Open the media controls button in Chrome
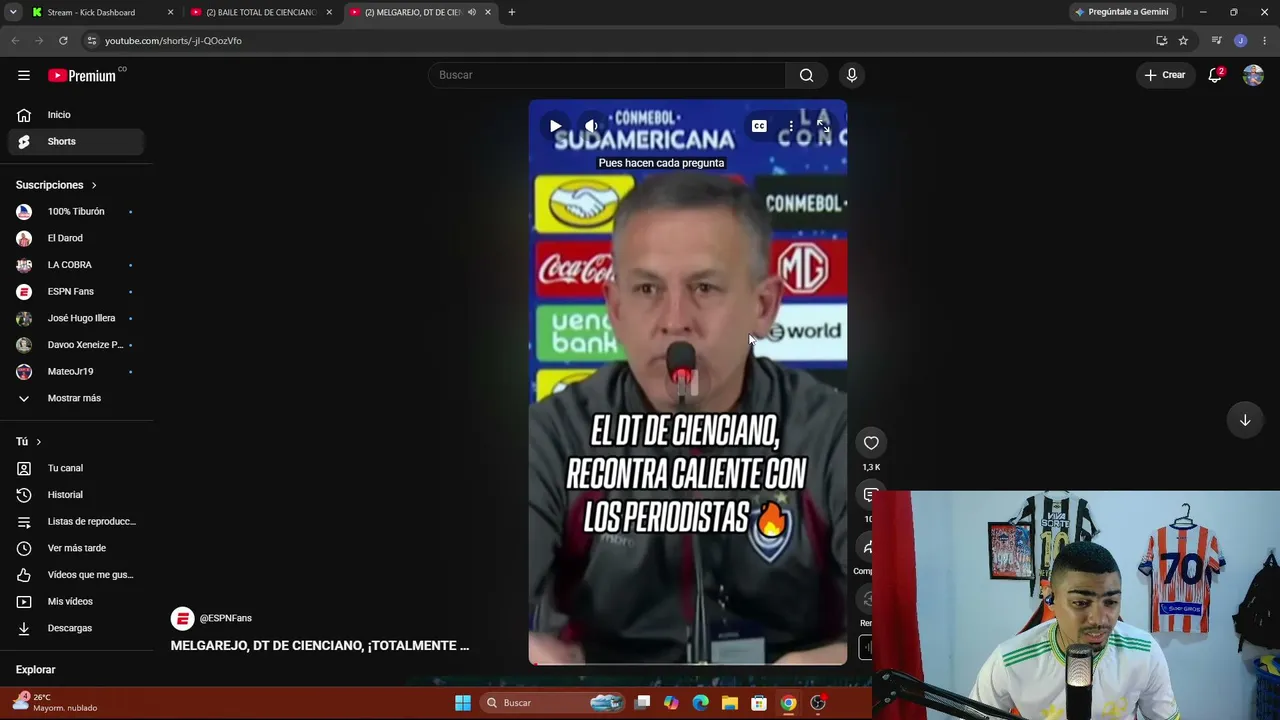This screenshot has height=720, width=1280. 1216,41
